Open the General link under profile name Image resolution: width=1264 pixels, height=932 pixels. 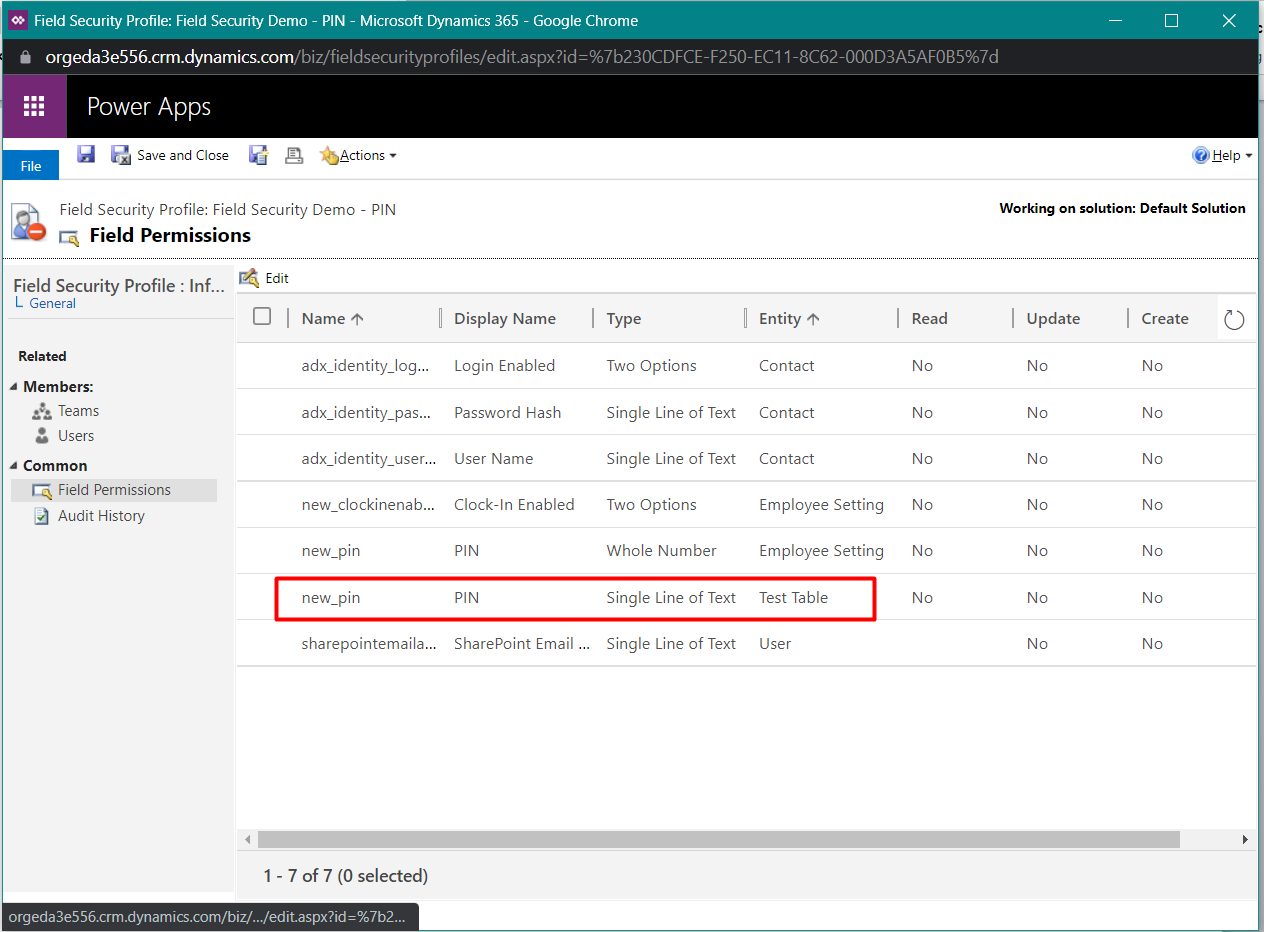[52, 303]
